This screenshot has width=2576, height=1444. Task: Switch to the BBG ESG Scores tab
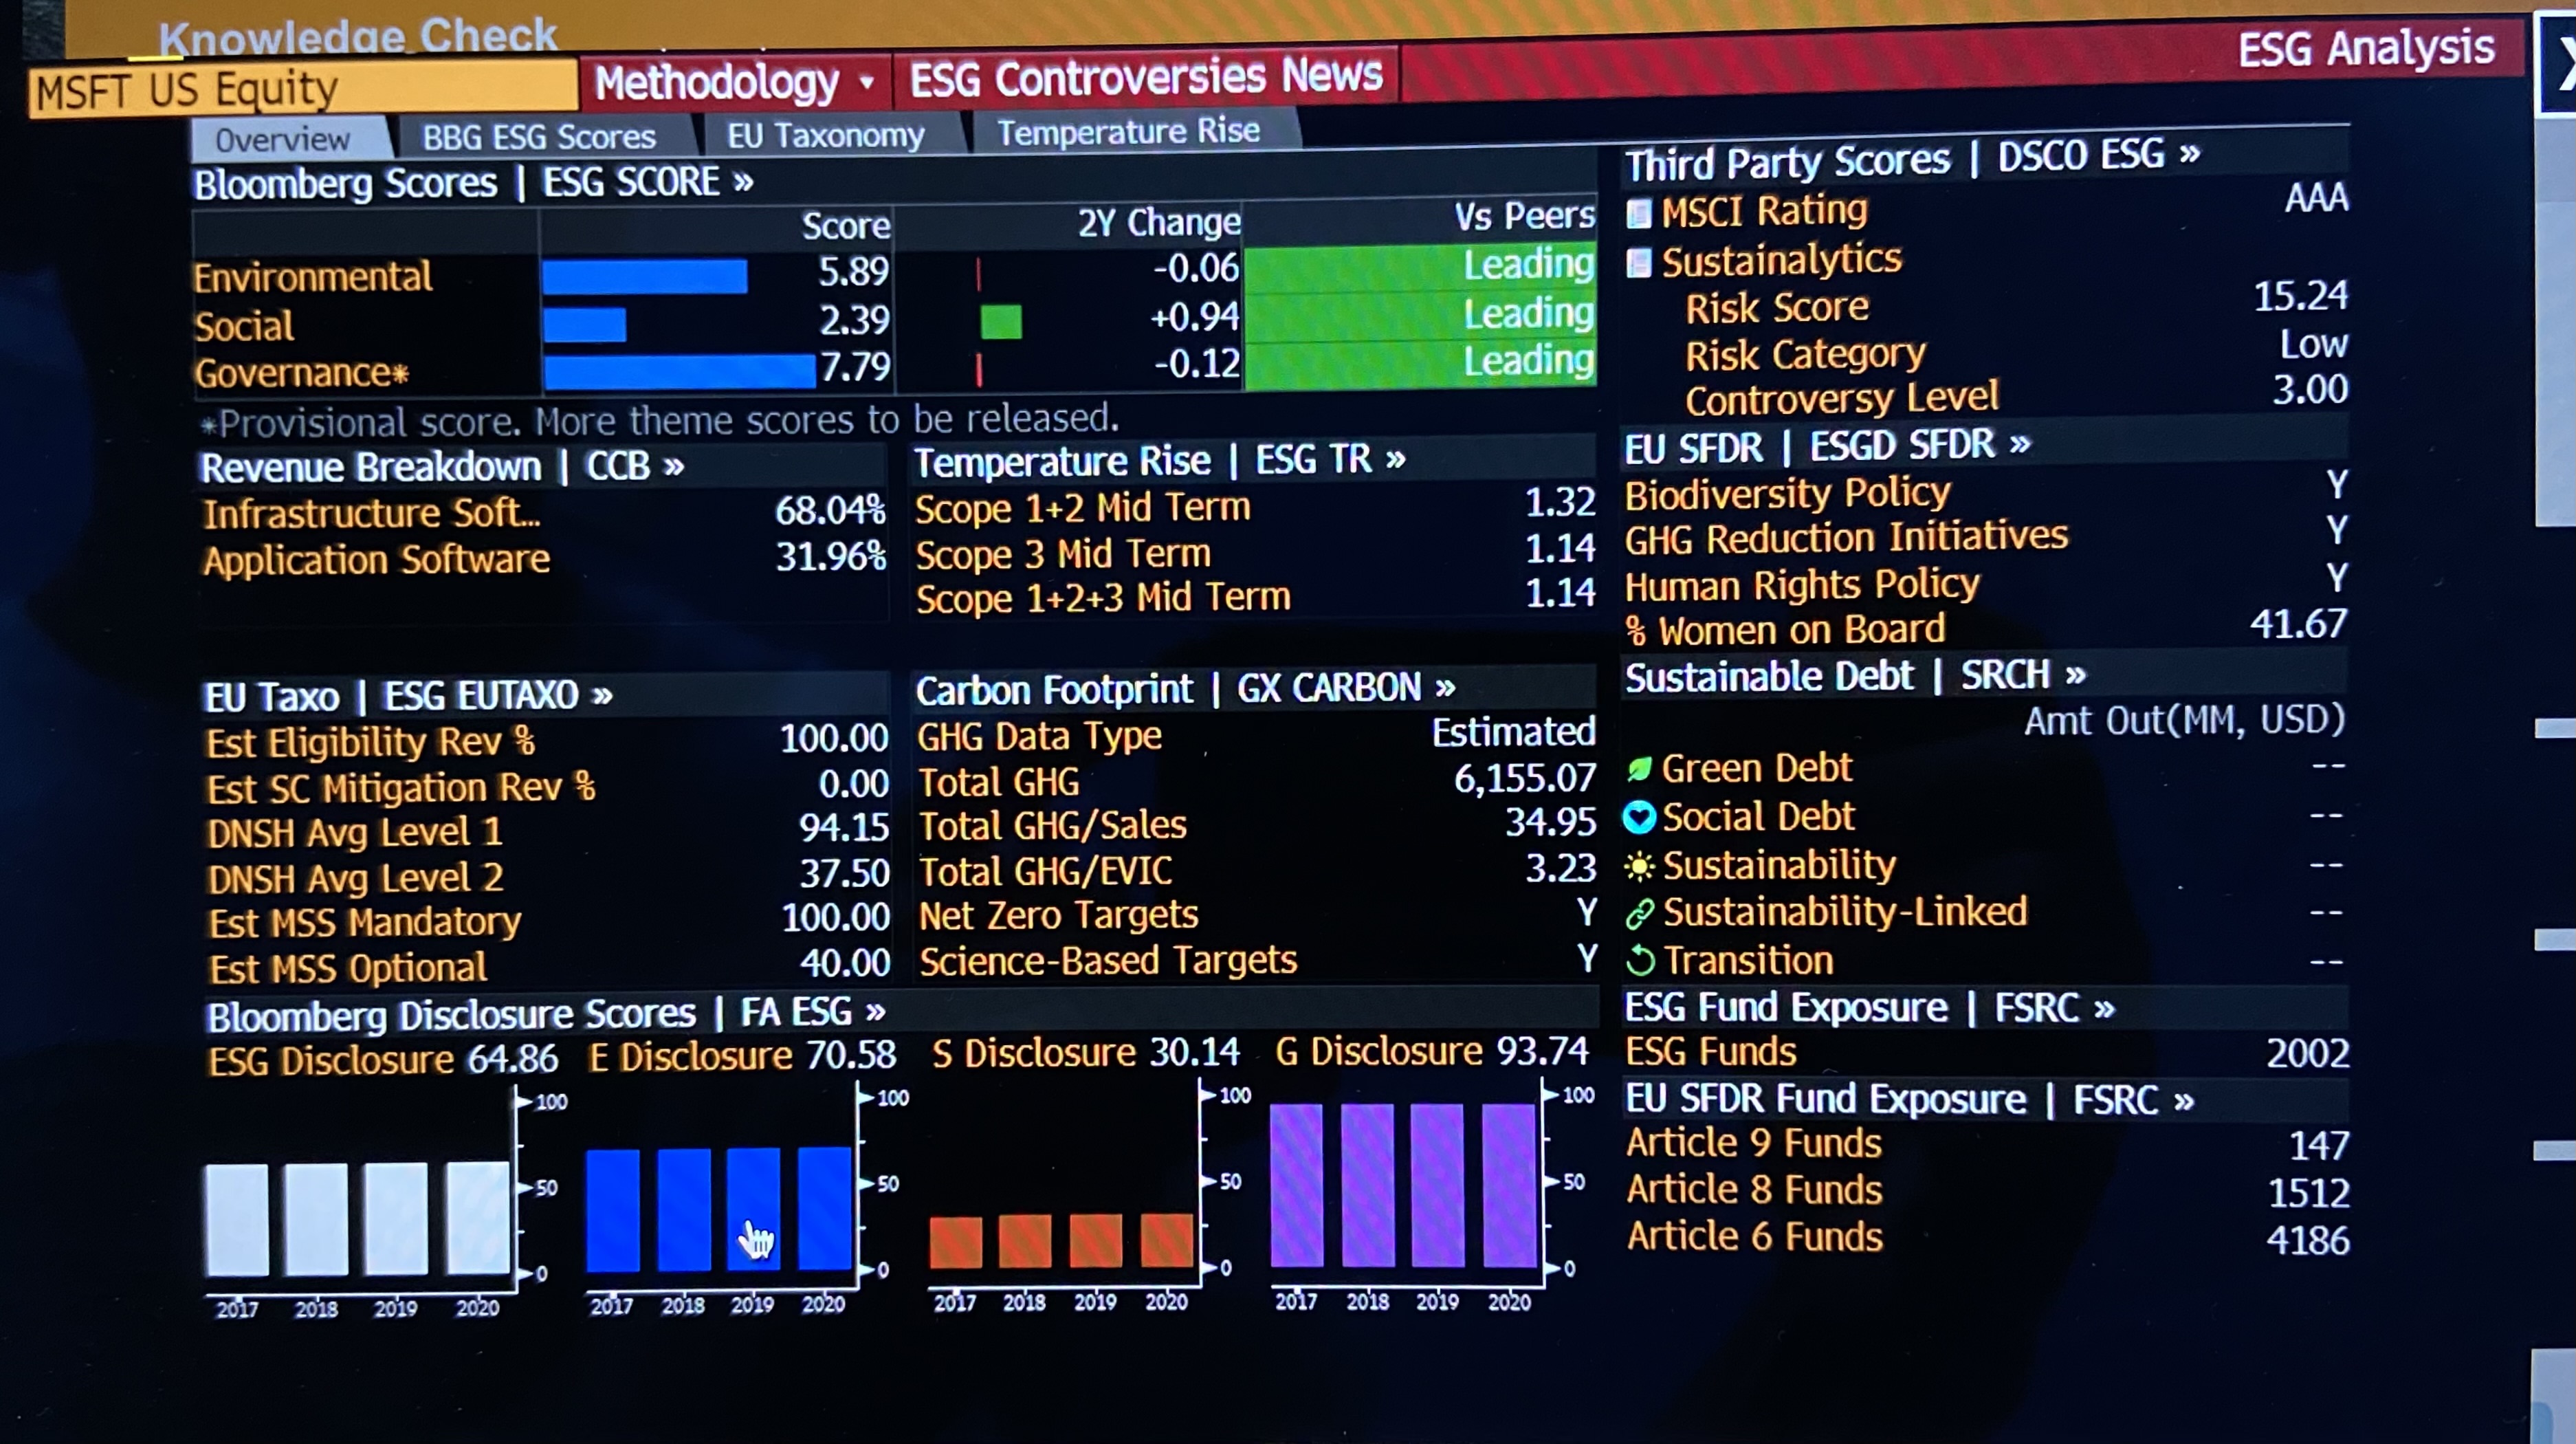pyautogui.click(x=539, y=137)
